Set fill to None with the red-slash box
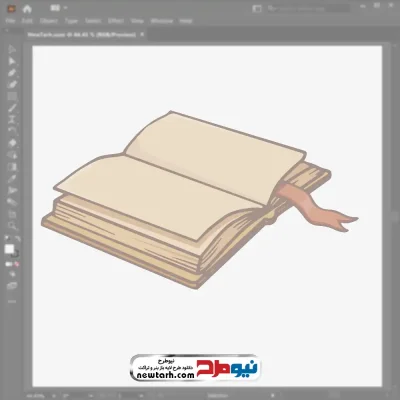The height and width of the screenshot is (400, 400). [17, 264]
